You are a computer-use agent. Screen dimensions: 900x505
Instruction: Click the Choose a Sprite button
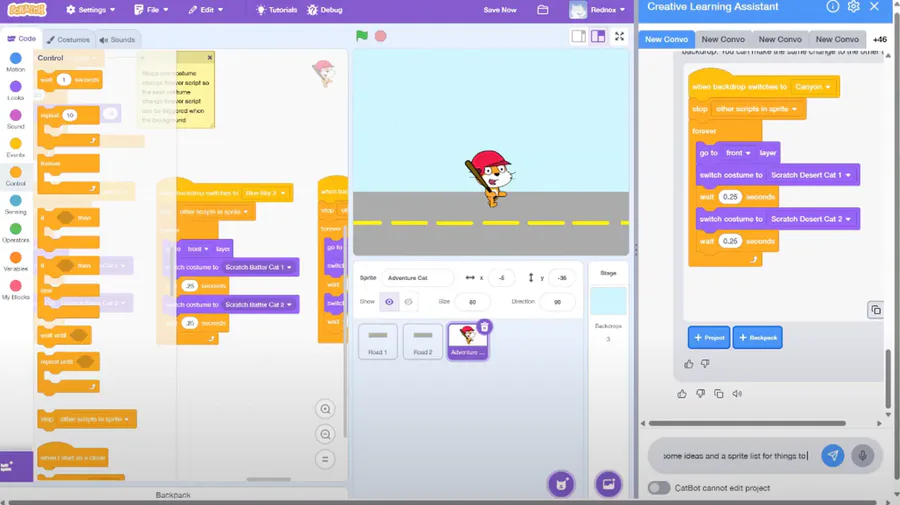point(561,484)
